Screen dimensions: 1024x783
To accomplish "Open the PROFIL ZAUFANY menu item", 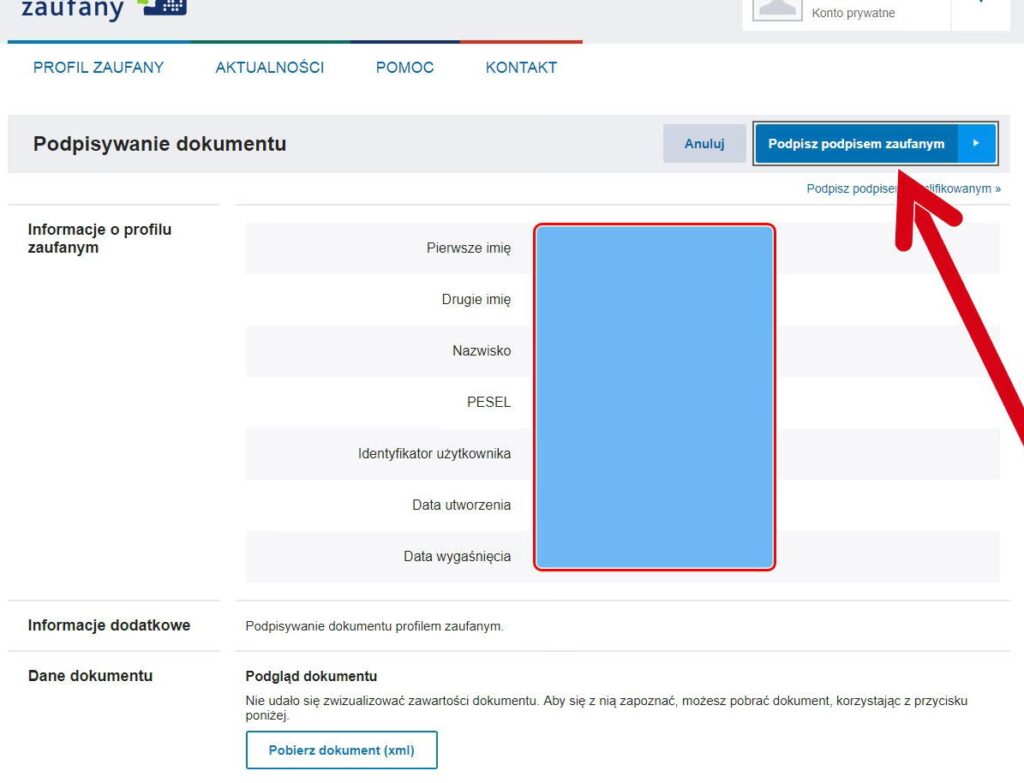I will (98, 68).
